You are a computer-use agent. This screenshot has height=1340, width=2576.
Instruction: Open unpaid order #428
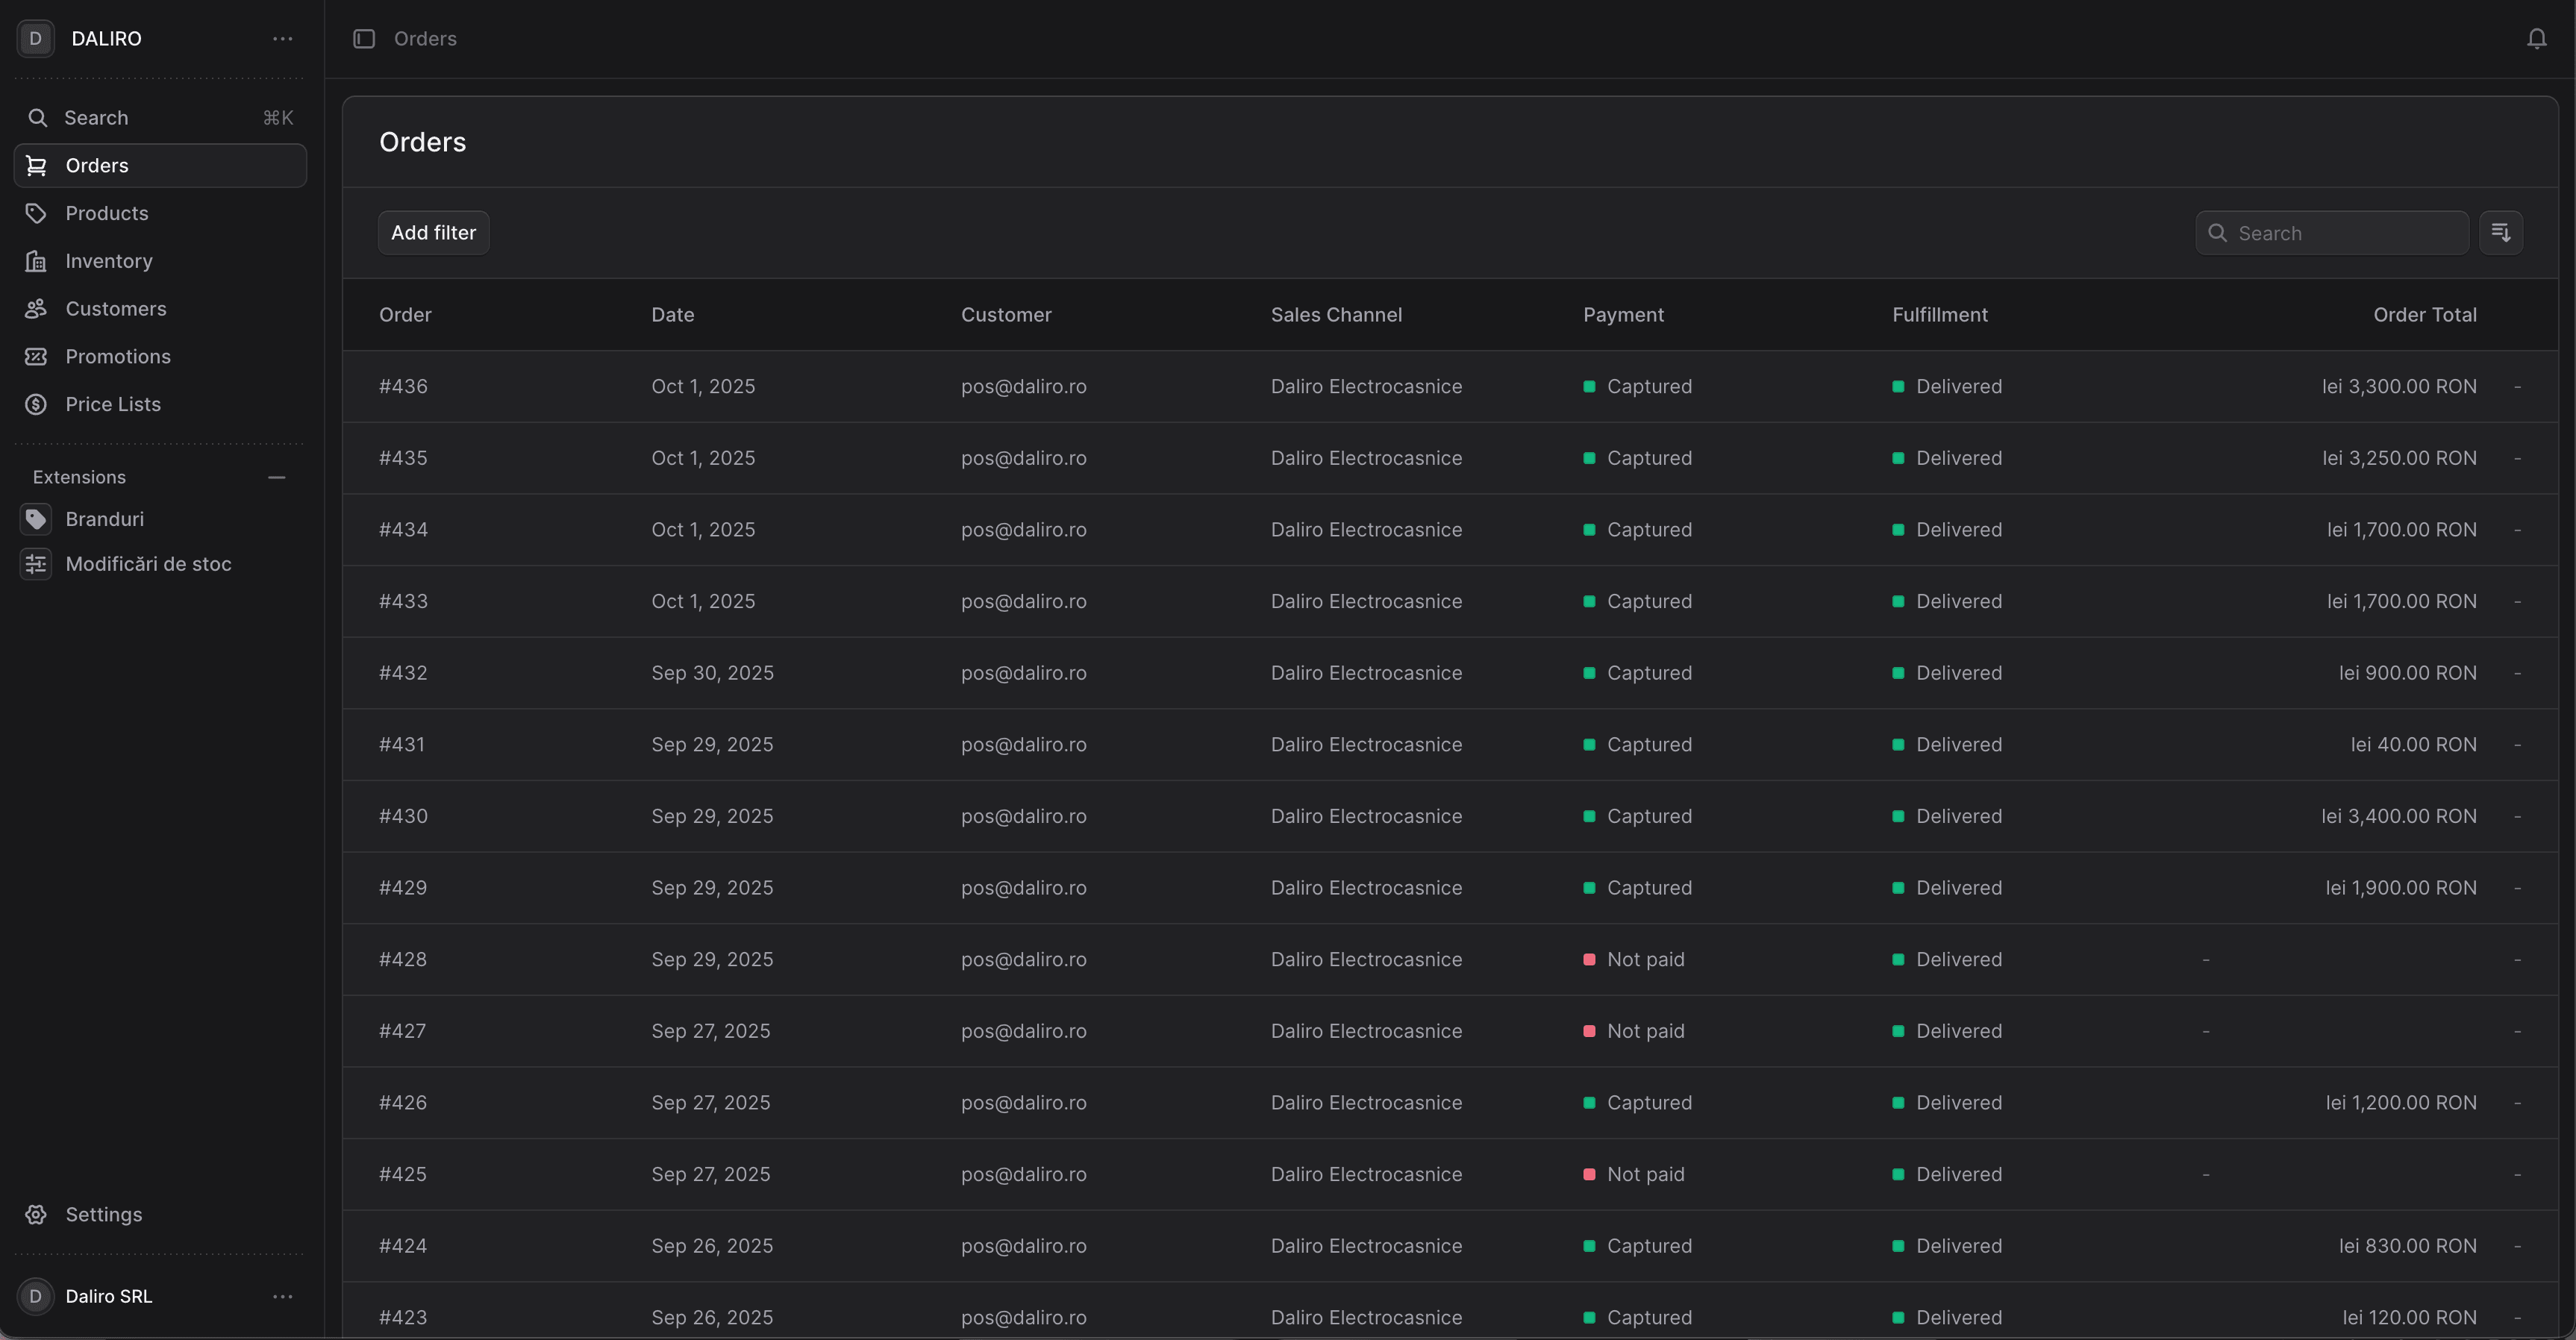[x=403, y=959]
